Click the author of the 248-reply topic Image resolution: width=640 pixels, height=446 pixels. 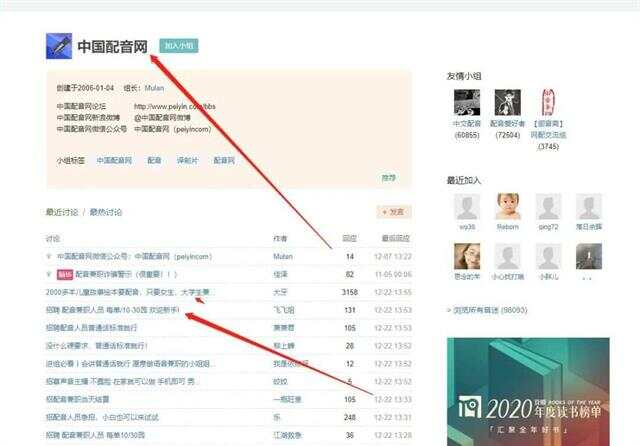click(x=277, y=417)
